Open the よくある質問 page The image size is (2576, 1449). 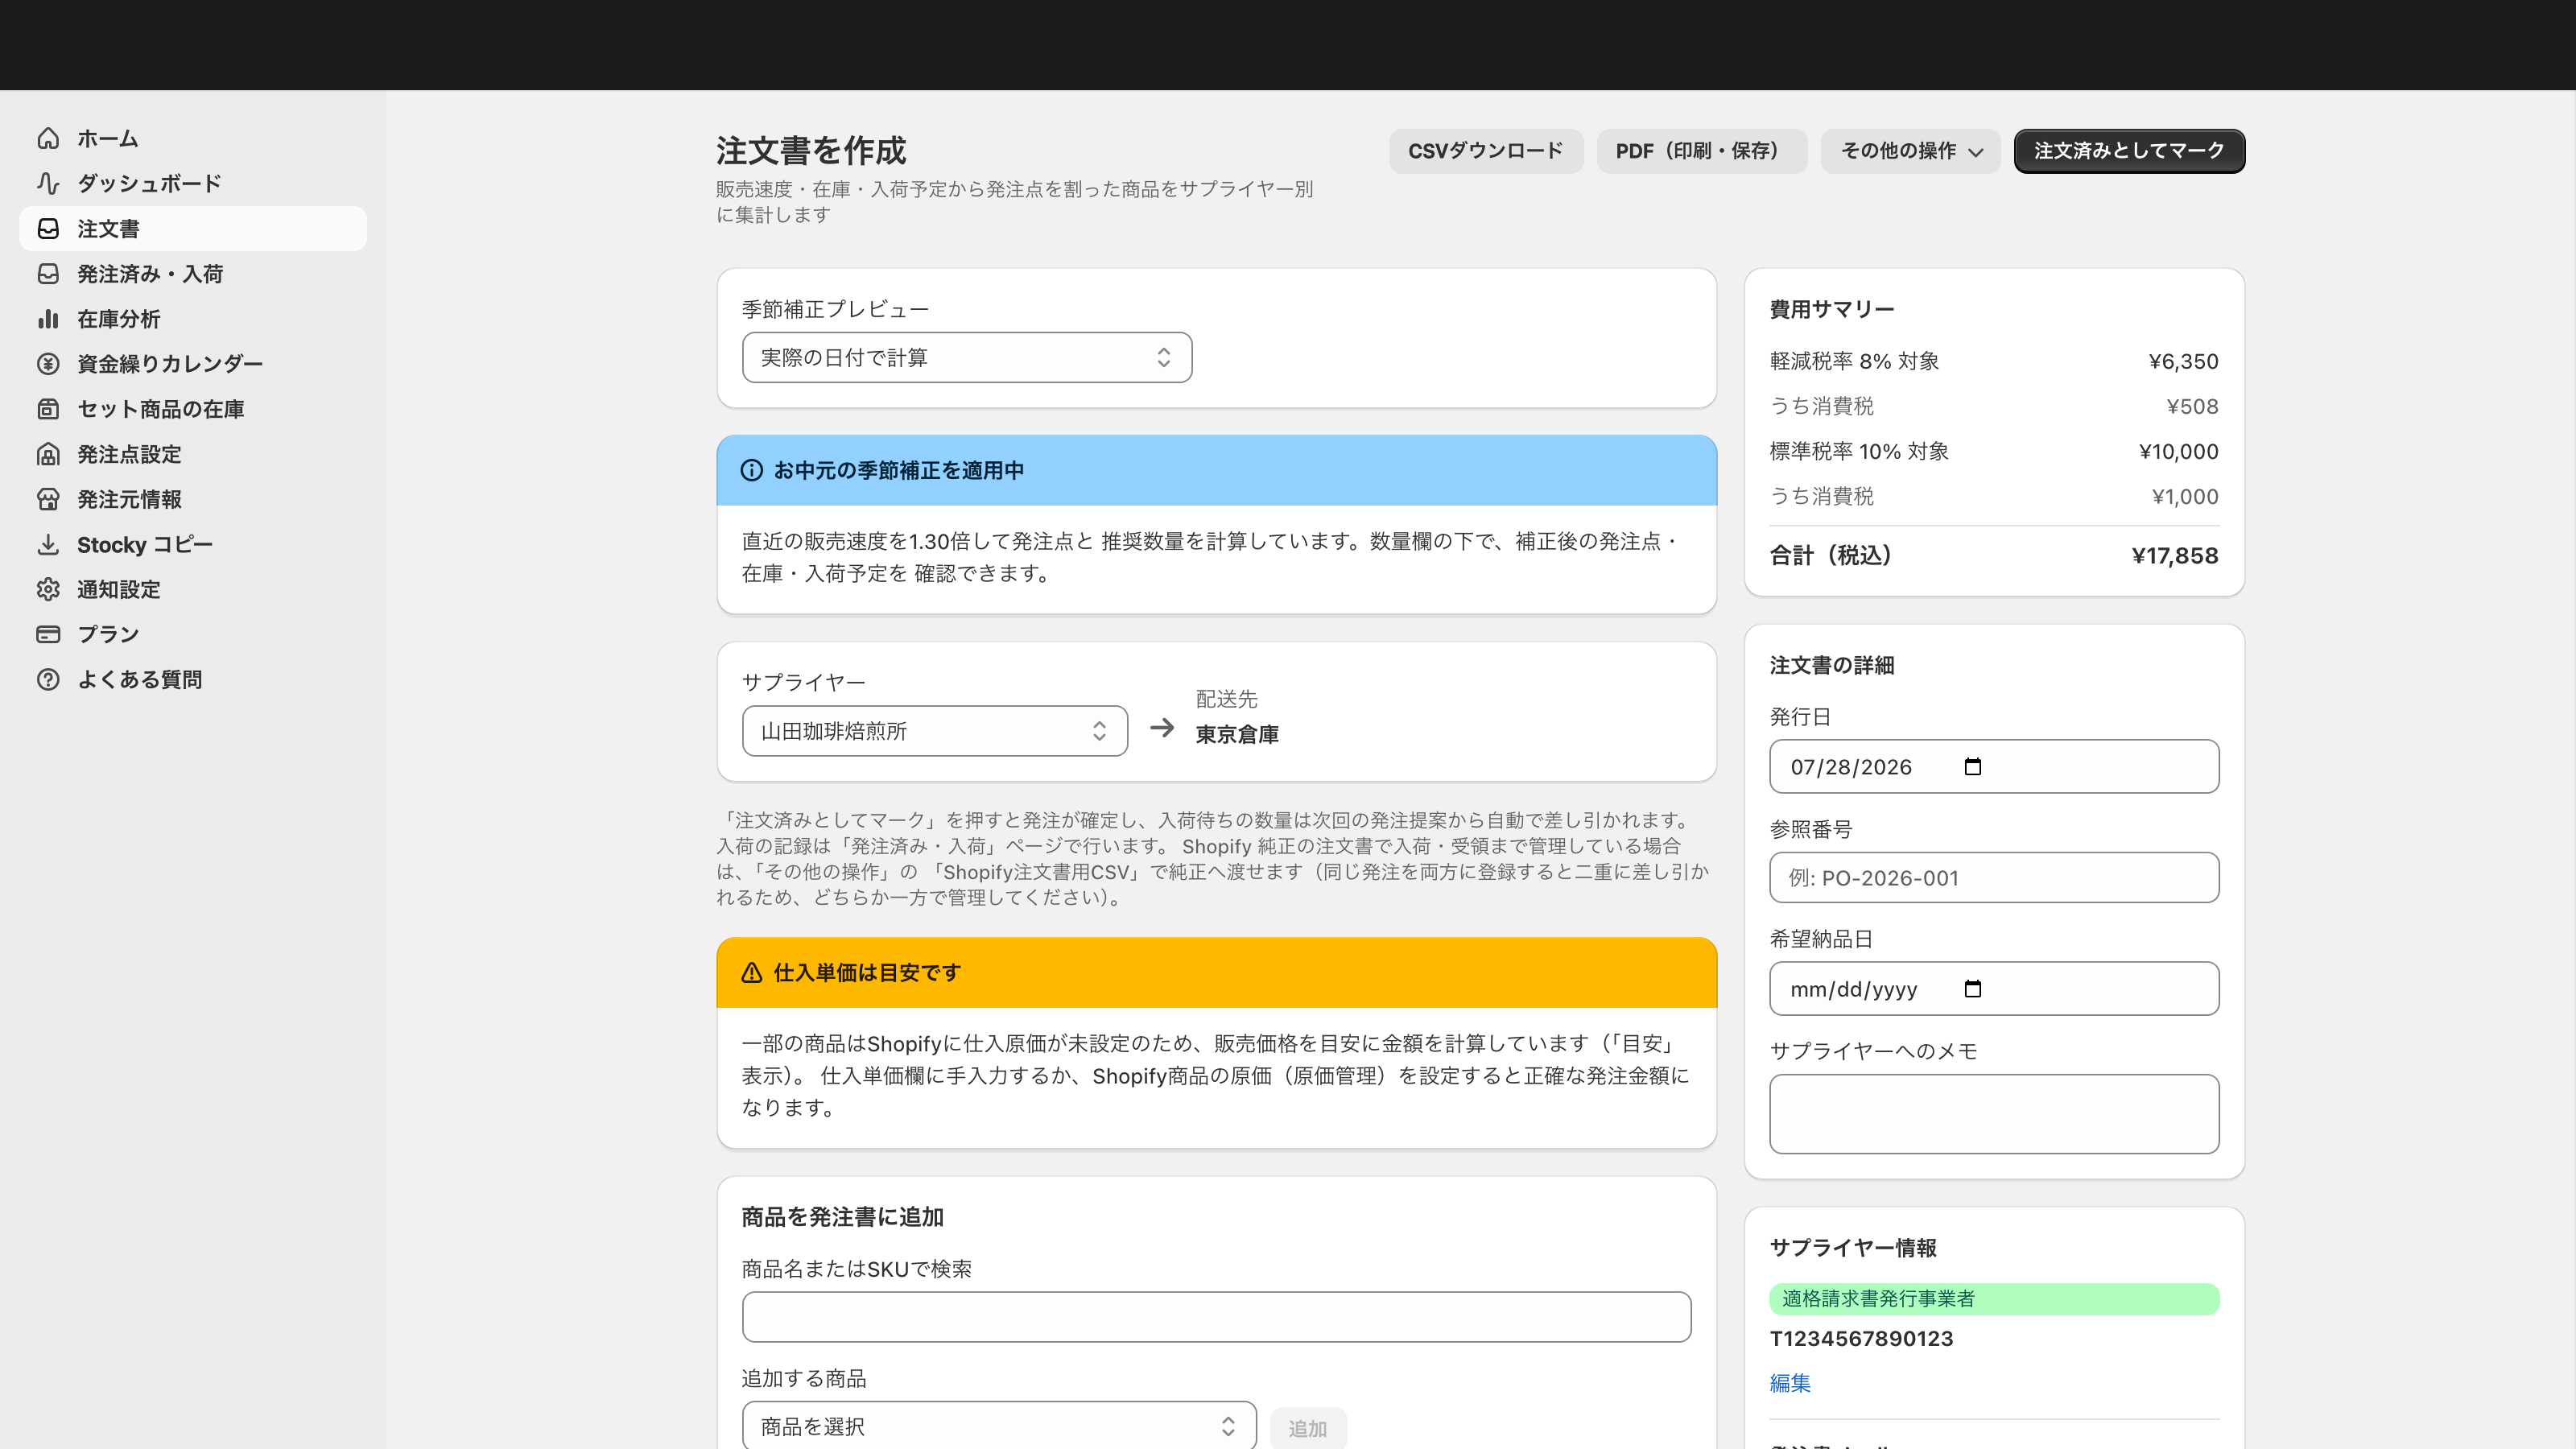pos(193,679)
